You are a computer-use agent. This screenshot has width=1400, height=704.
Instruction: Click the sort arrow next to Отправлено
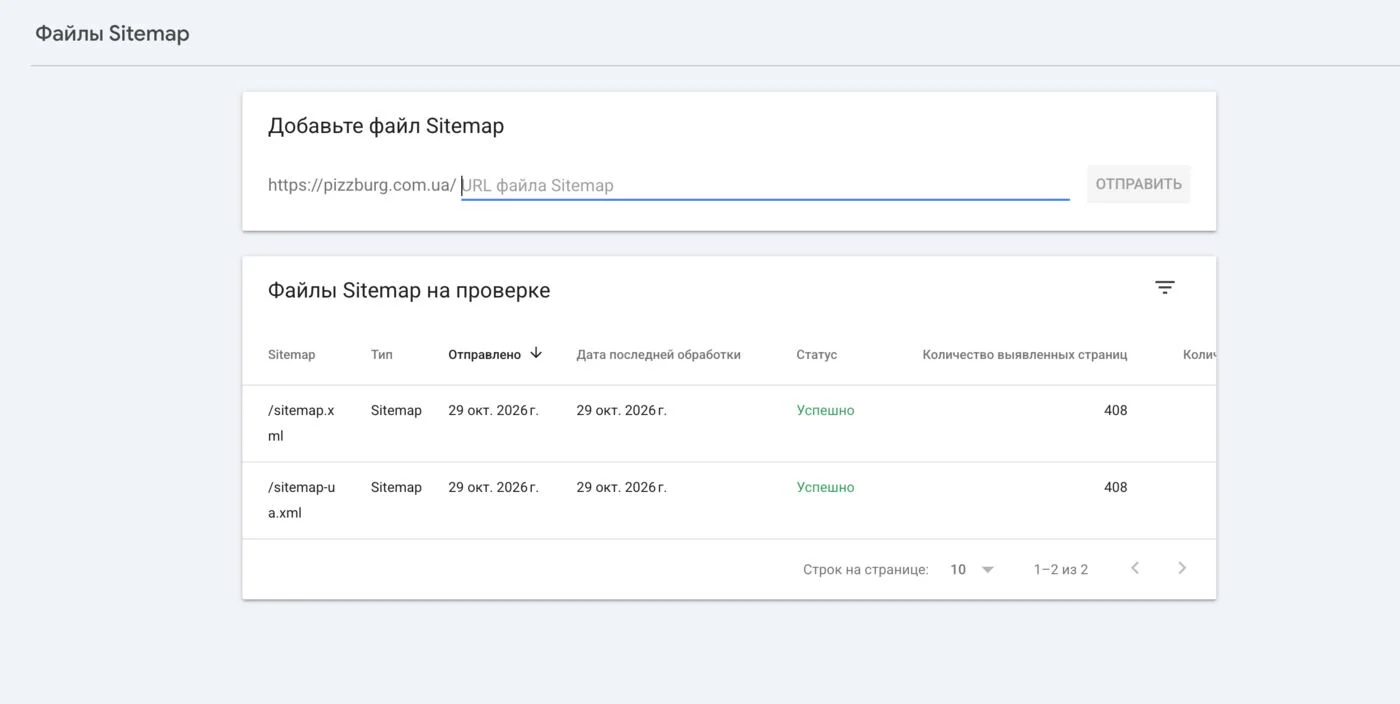coord(536,353)
